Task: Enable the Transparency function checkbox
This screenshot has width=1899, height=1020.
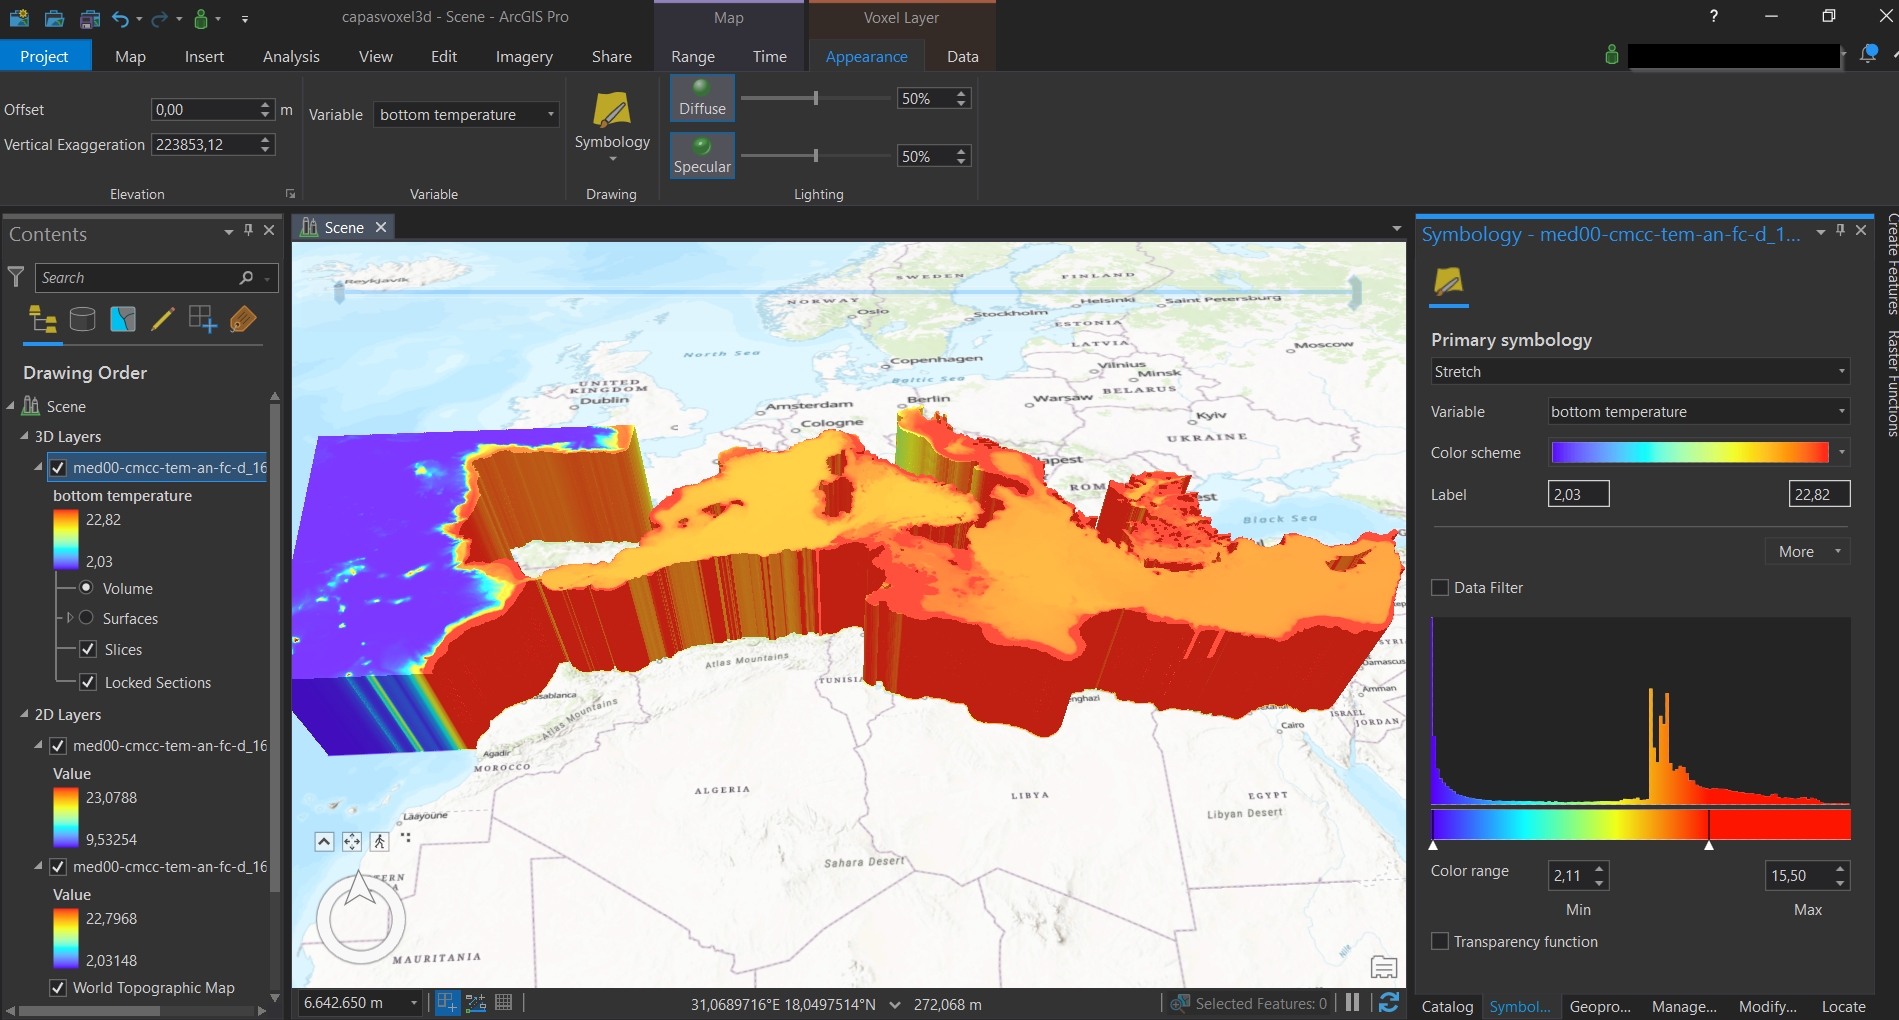Action: coord(1440,942)
